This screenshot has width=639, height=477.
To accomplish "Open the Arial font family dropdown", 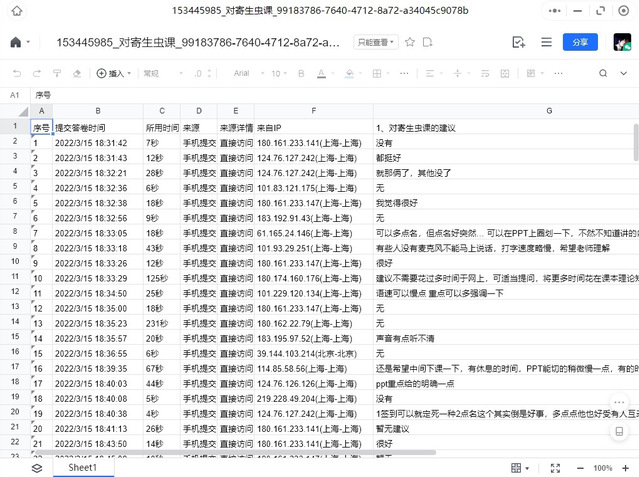I will point(247,73).
